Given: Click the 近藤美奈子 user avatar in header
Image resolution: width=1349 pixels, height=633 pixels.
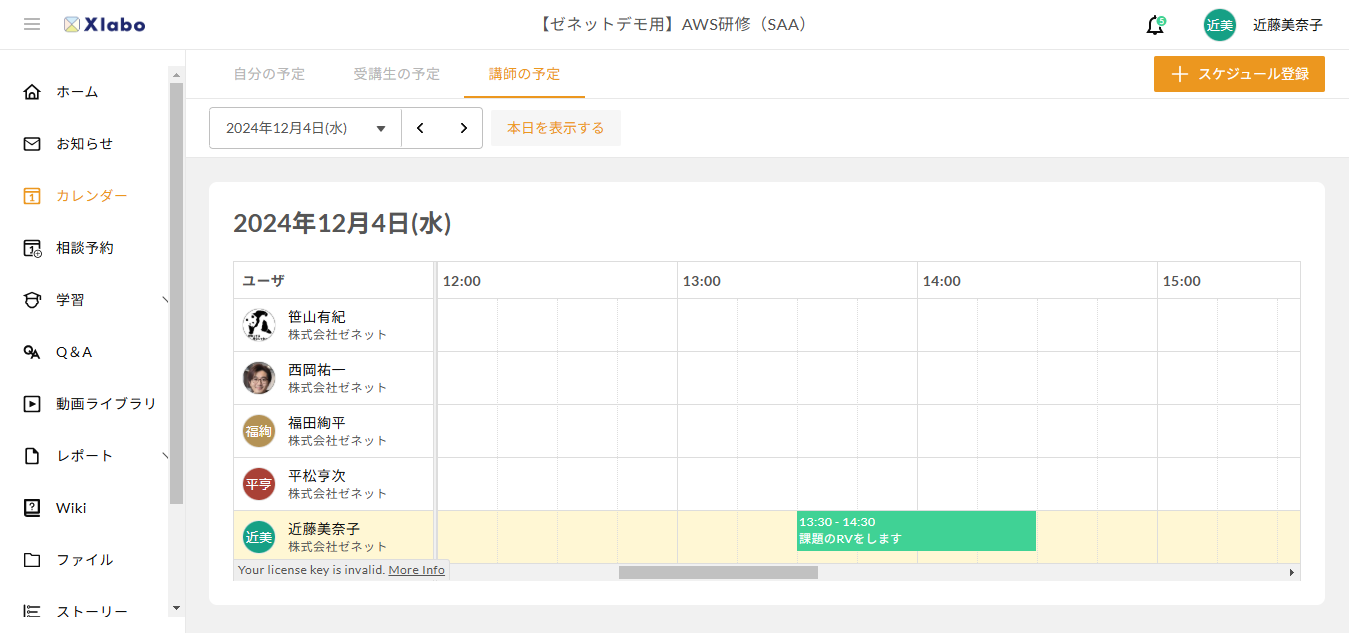Looking at the screenshot, I should click(x=1219, y=25).
